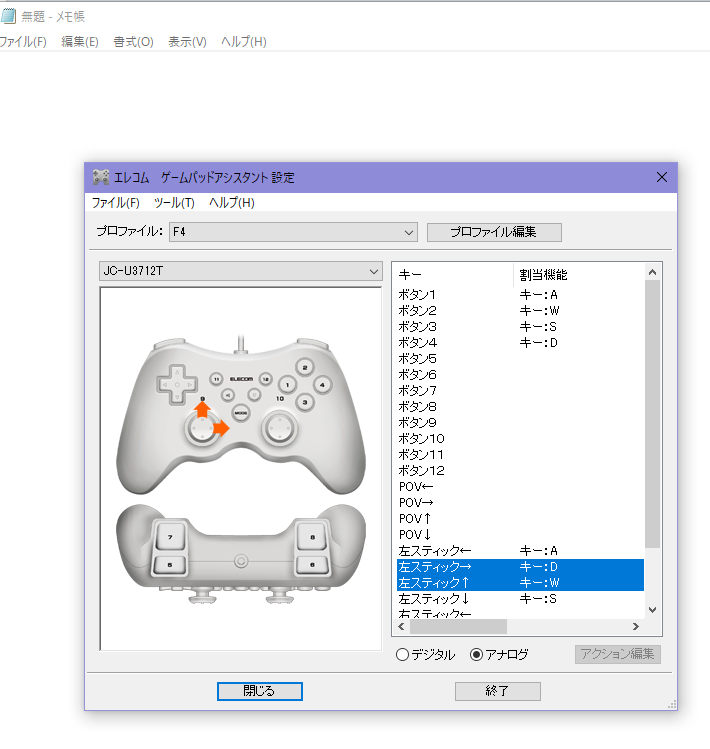Screen dimensions: 710x749
Task: Click the 割当機能 column header
Action: [x=579, y=275]
